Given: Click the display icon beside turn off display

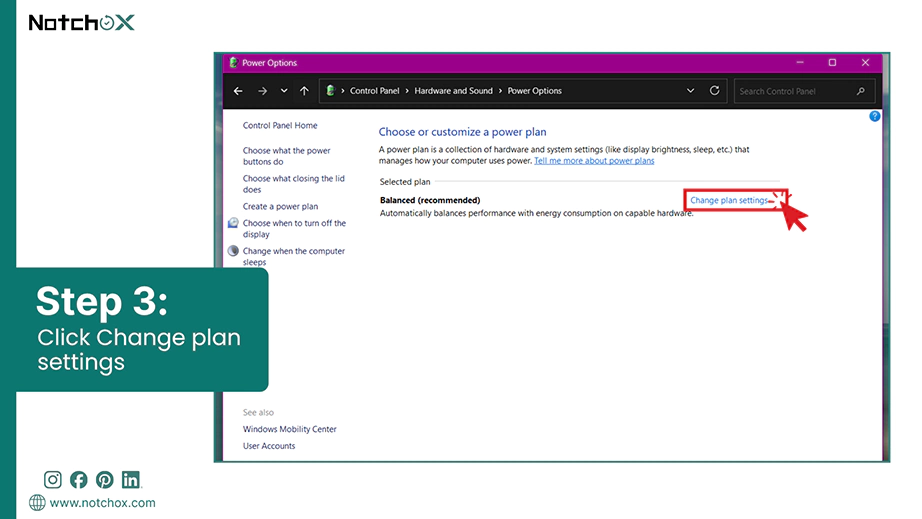Looking at the screenshot, I should pos(233,223).
